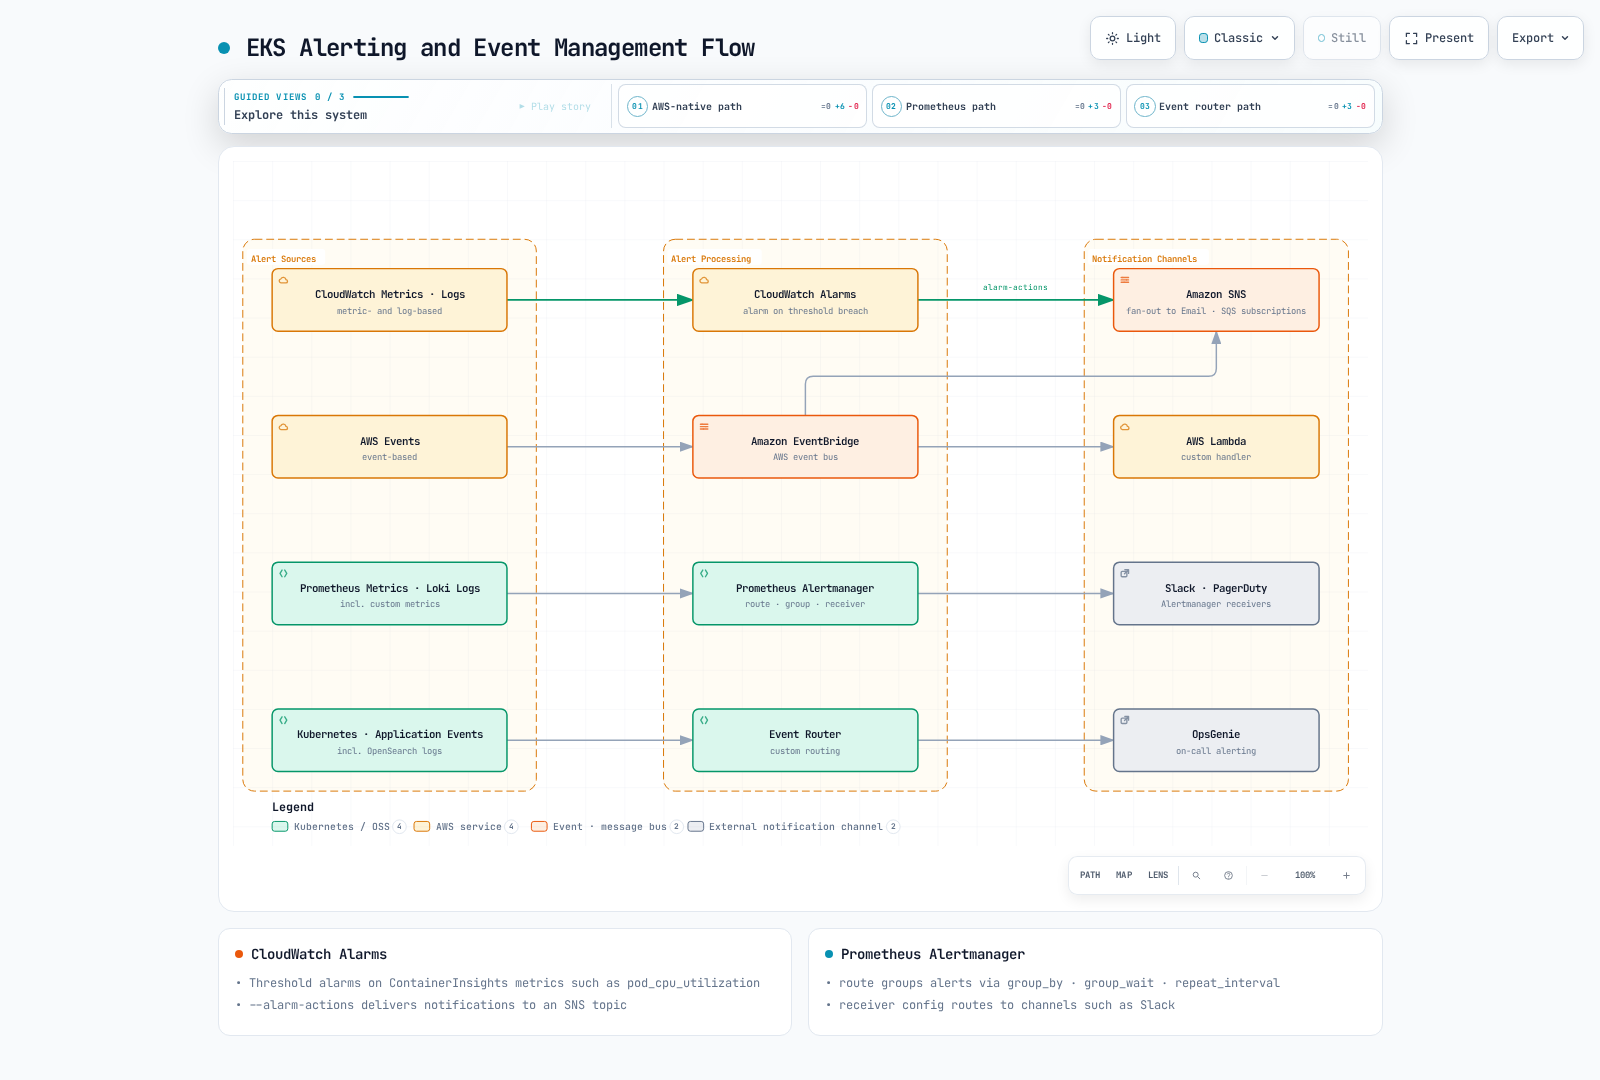Click the cloud icon on CloudWatch Alarms node
The image size is (1600, 1080).
tap(704, 280)
